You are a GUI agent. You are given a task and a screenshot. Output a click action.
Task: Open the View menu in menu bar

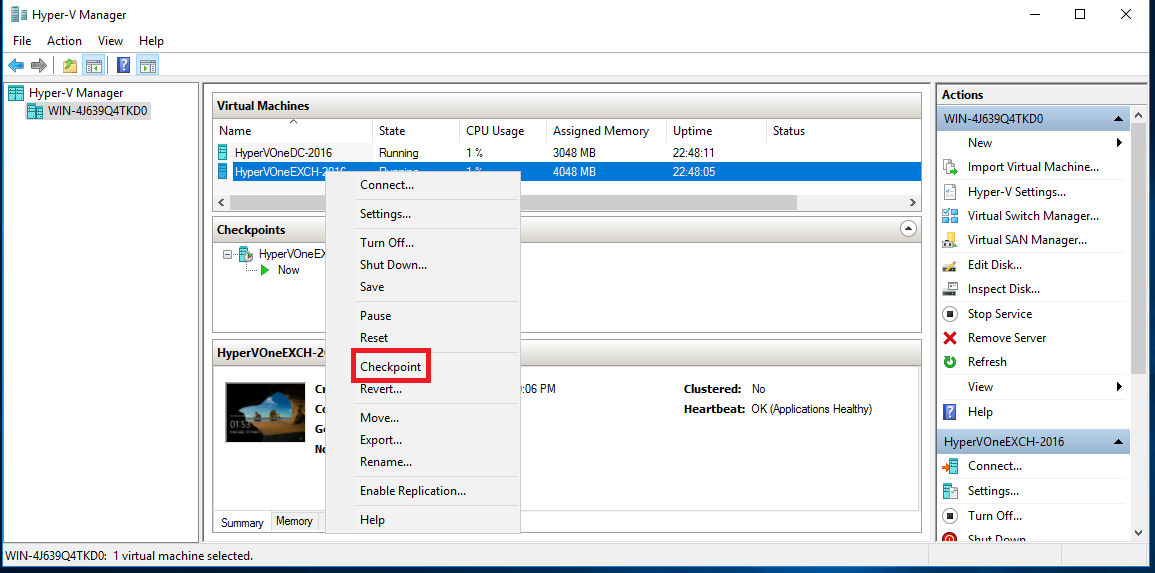point(110,41)
